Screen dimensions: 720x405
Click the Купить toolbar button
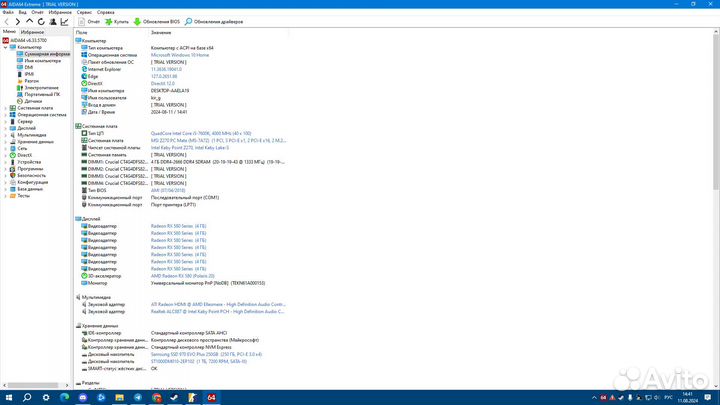pyautogui.click(x=117, y=22)
